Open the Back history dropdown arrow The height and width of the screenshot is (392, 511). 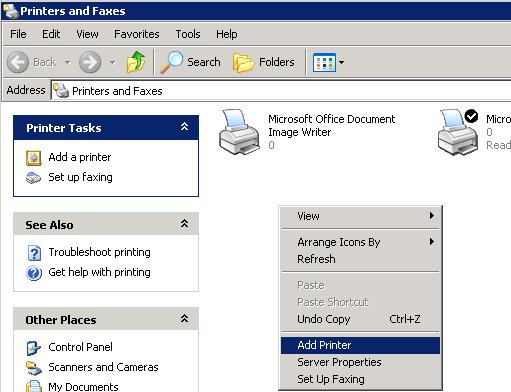pyautogui.click(x=67, y=62)
